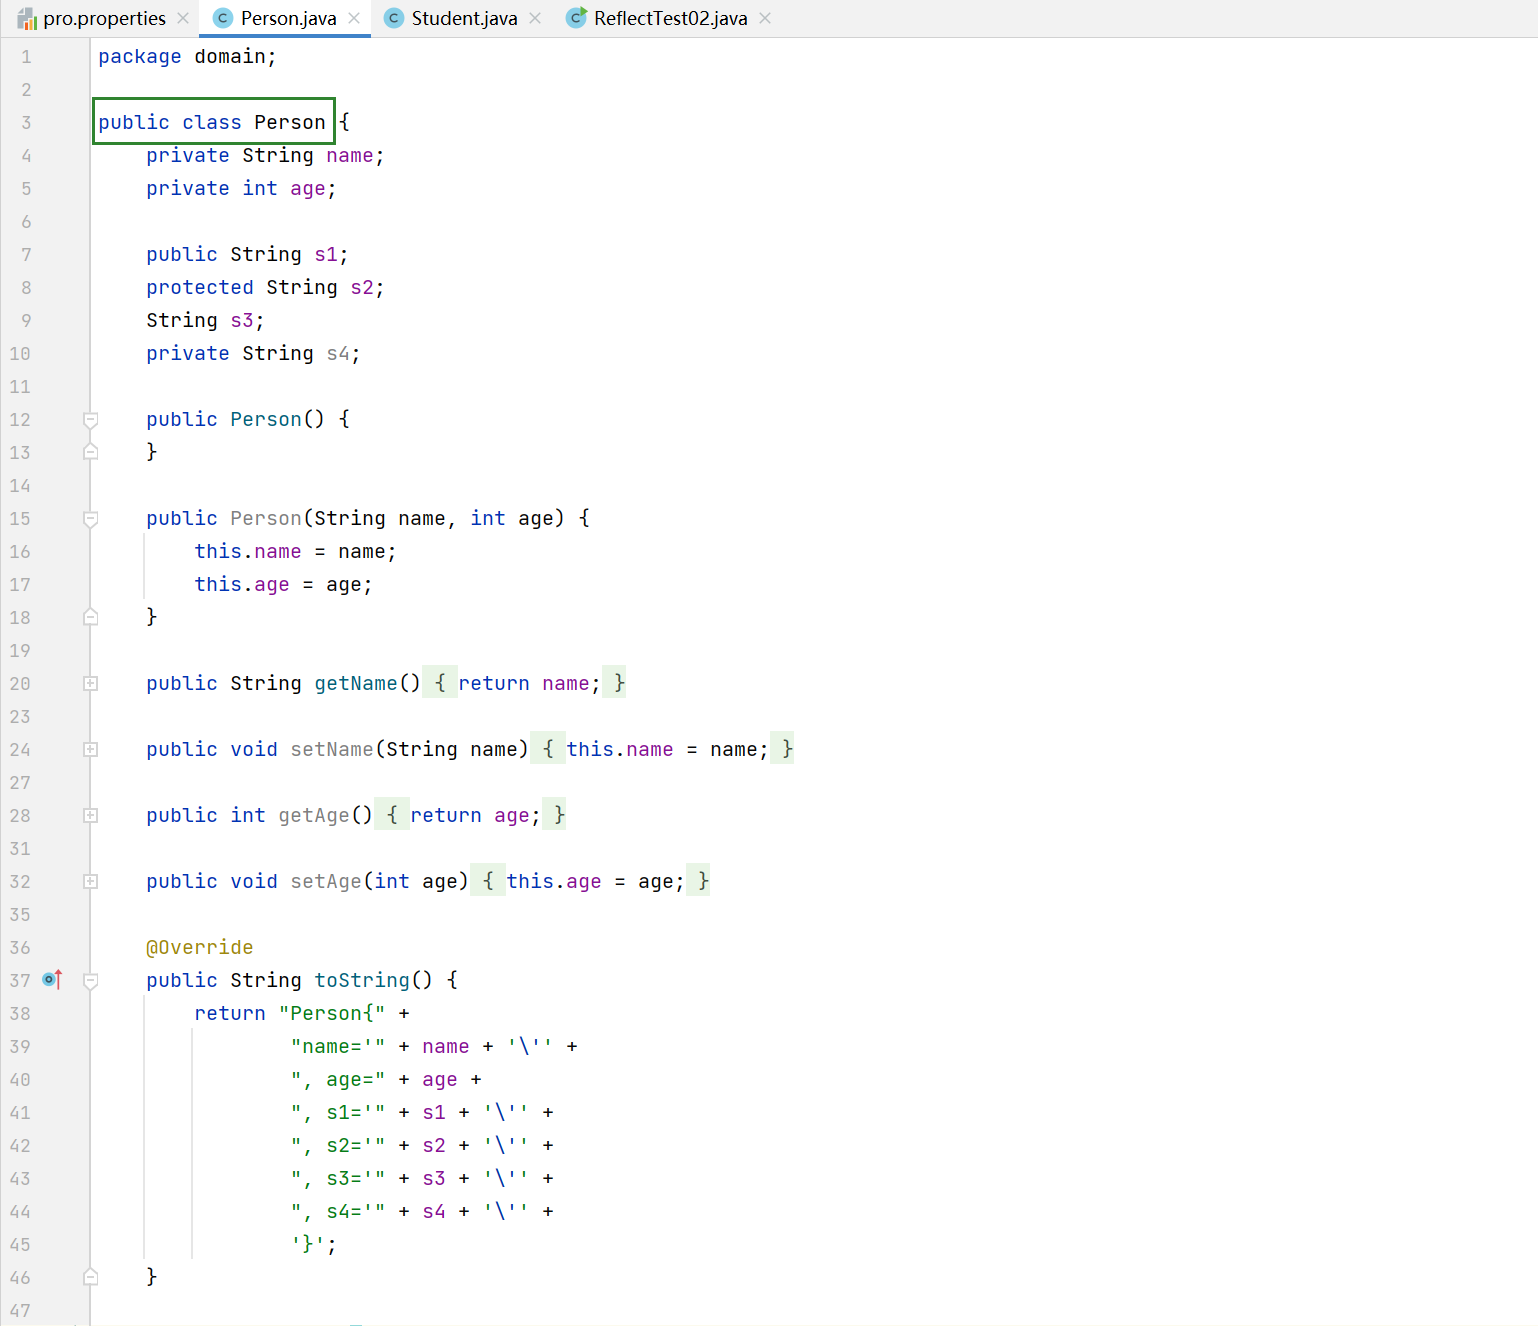Click the fold end marker at line 18

(x=90, y=617)
